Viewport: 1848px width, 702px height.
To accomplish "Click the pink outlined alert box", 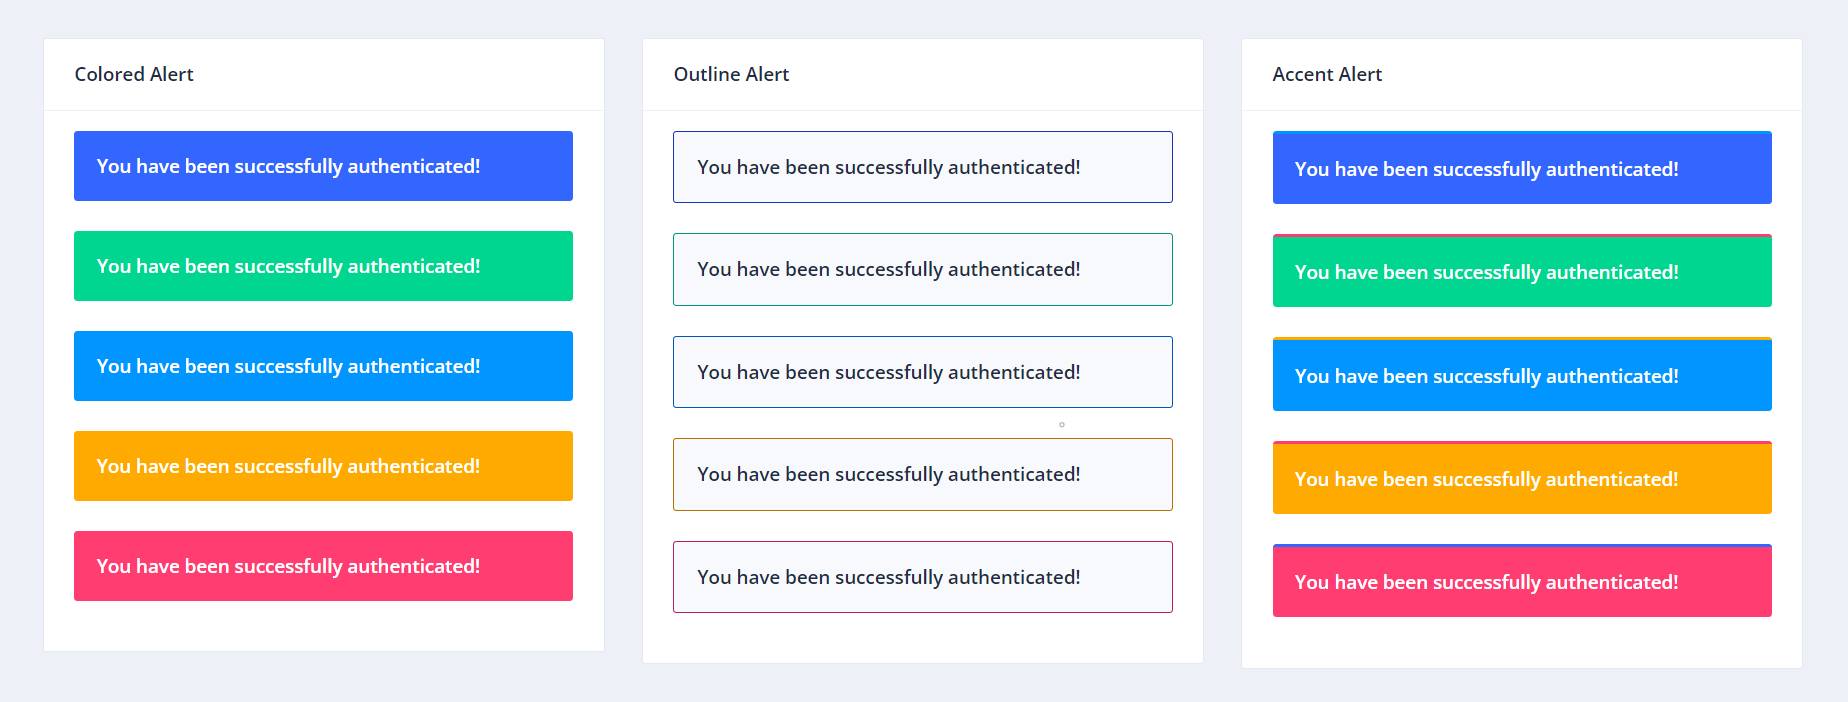I will (x=922, y=577).
